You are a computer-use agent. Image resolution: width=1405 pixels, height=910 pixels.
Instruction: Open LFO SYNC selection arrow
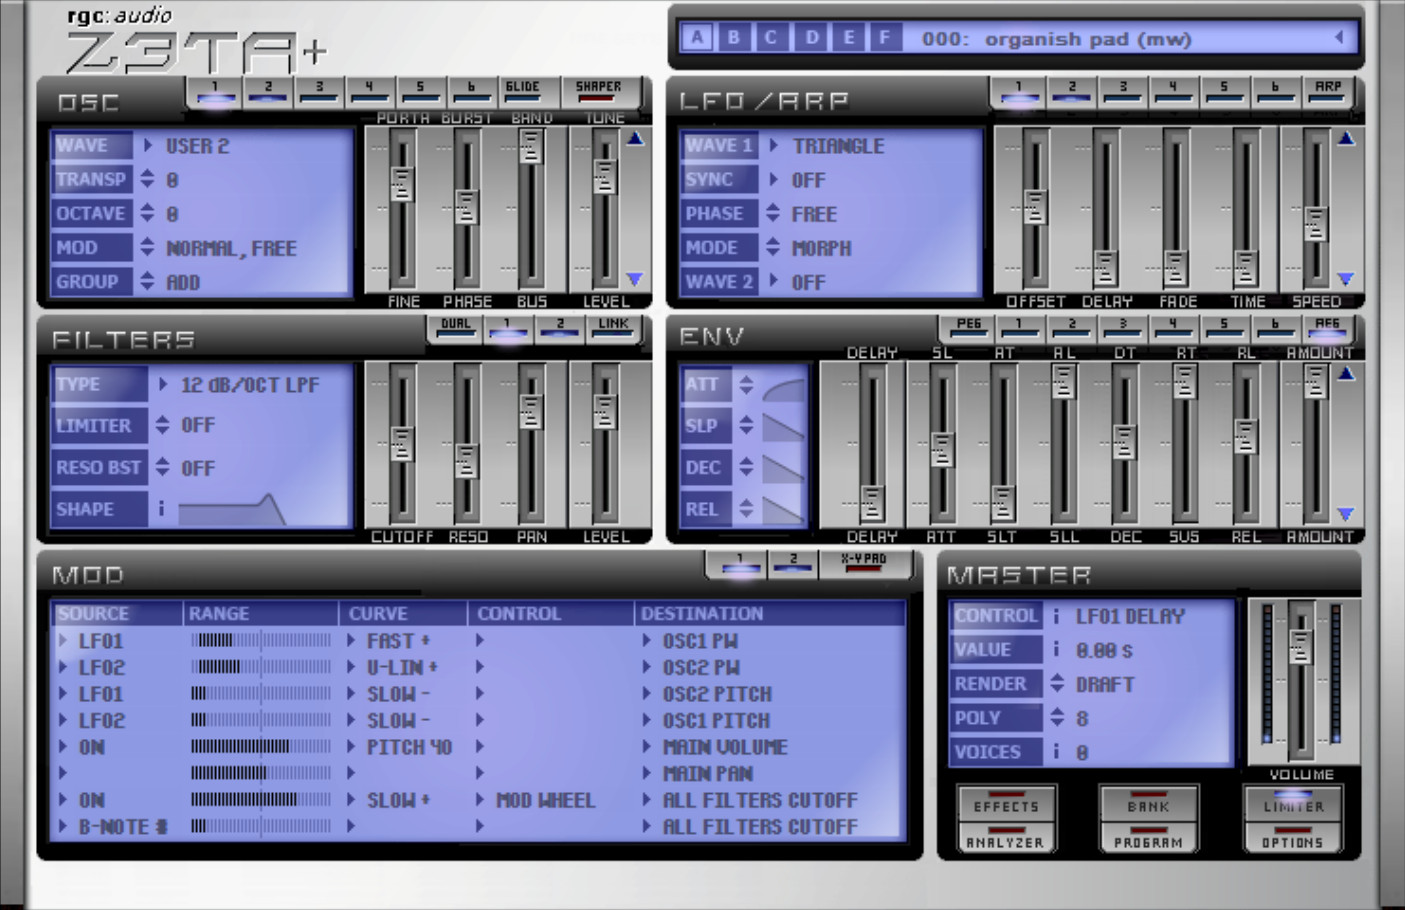click(774, 180)
